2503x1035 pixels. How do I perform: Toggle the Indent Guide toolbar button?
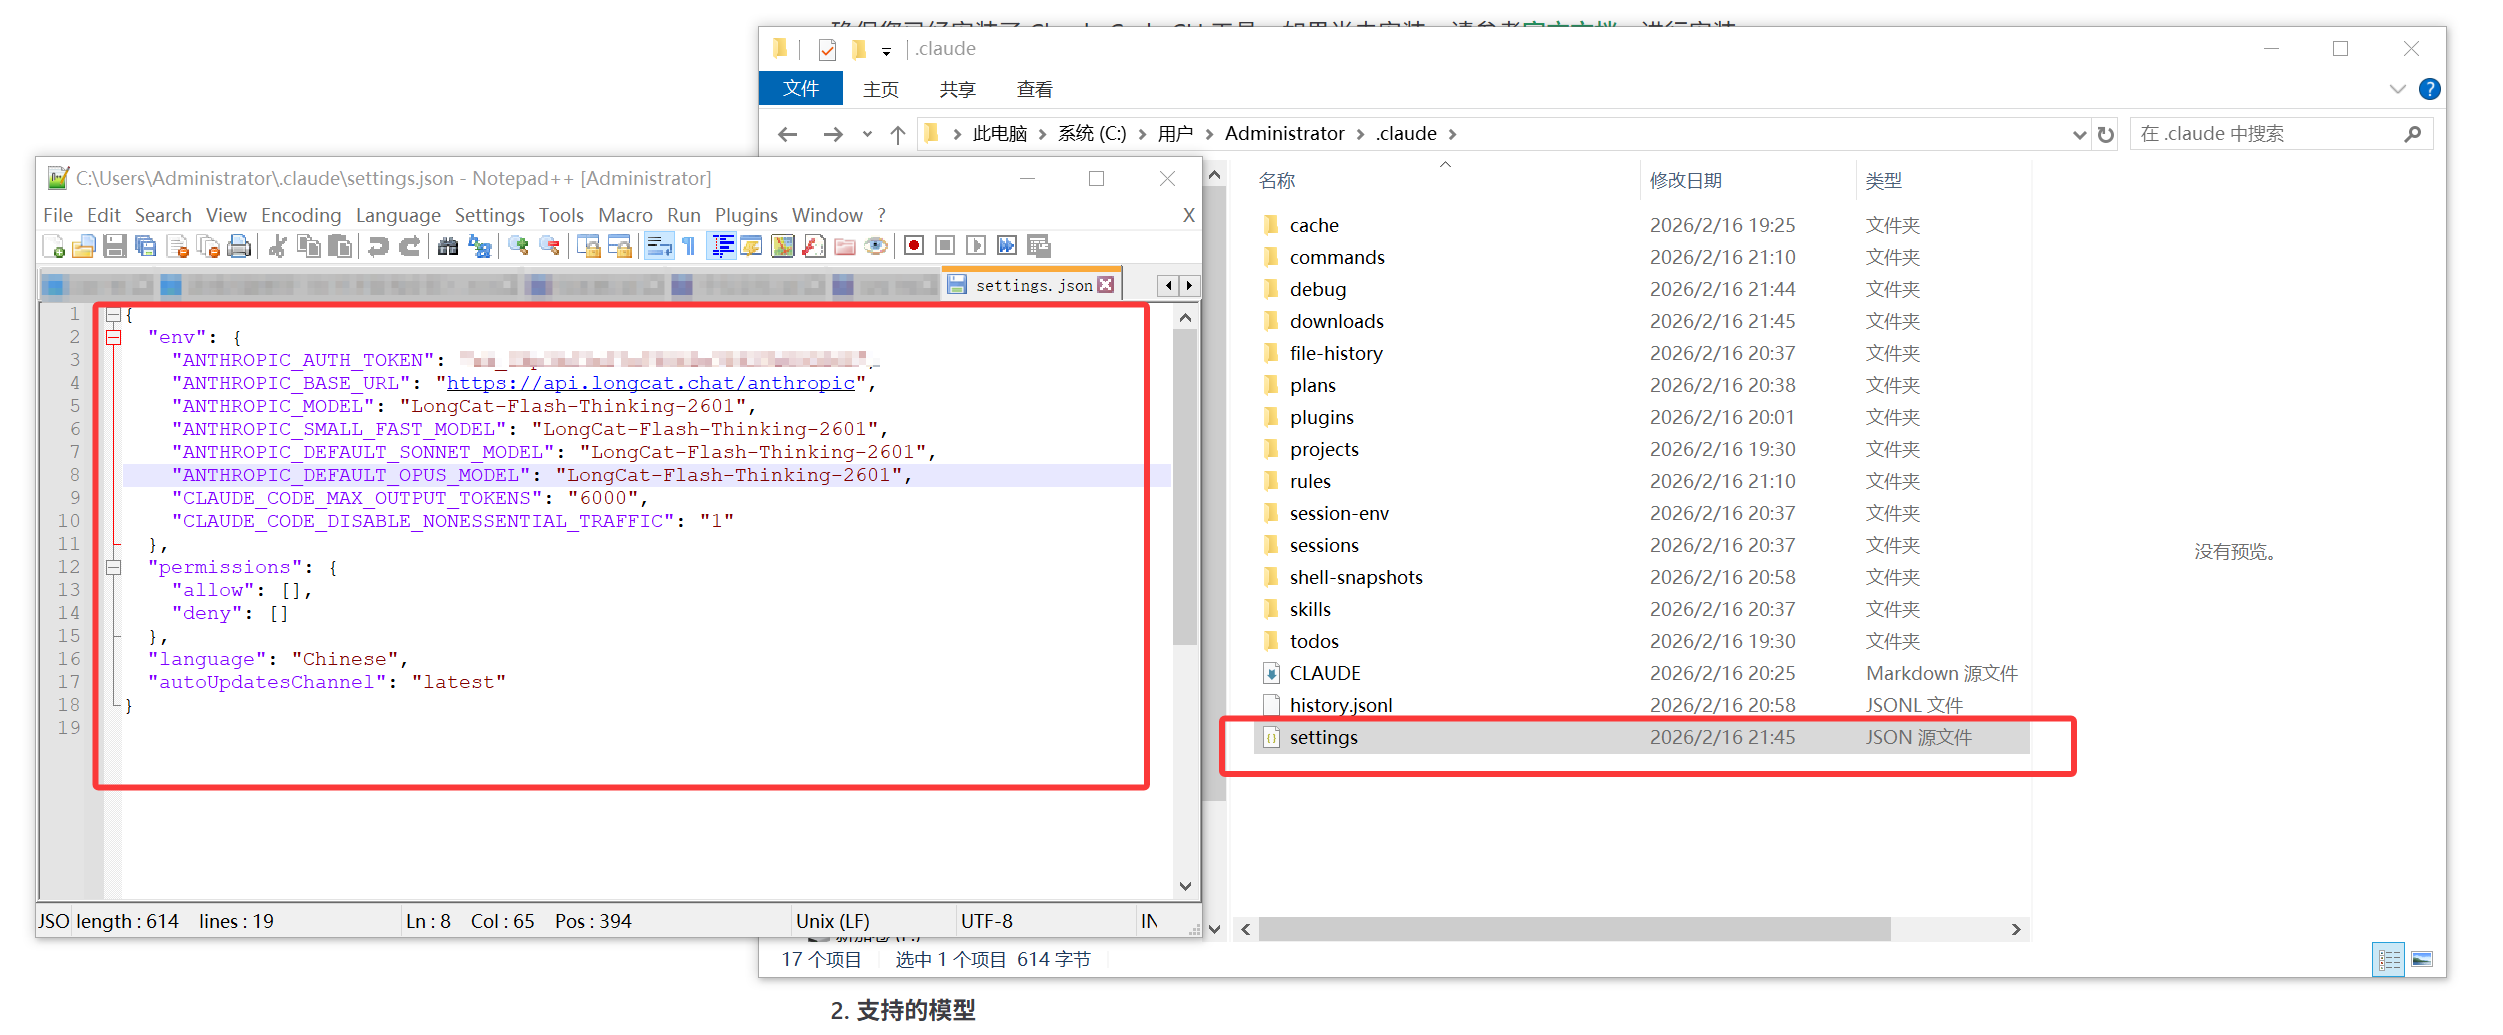722,246
